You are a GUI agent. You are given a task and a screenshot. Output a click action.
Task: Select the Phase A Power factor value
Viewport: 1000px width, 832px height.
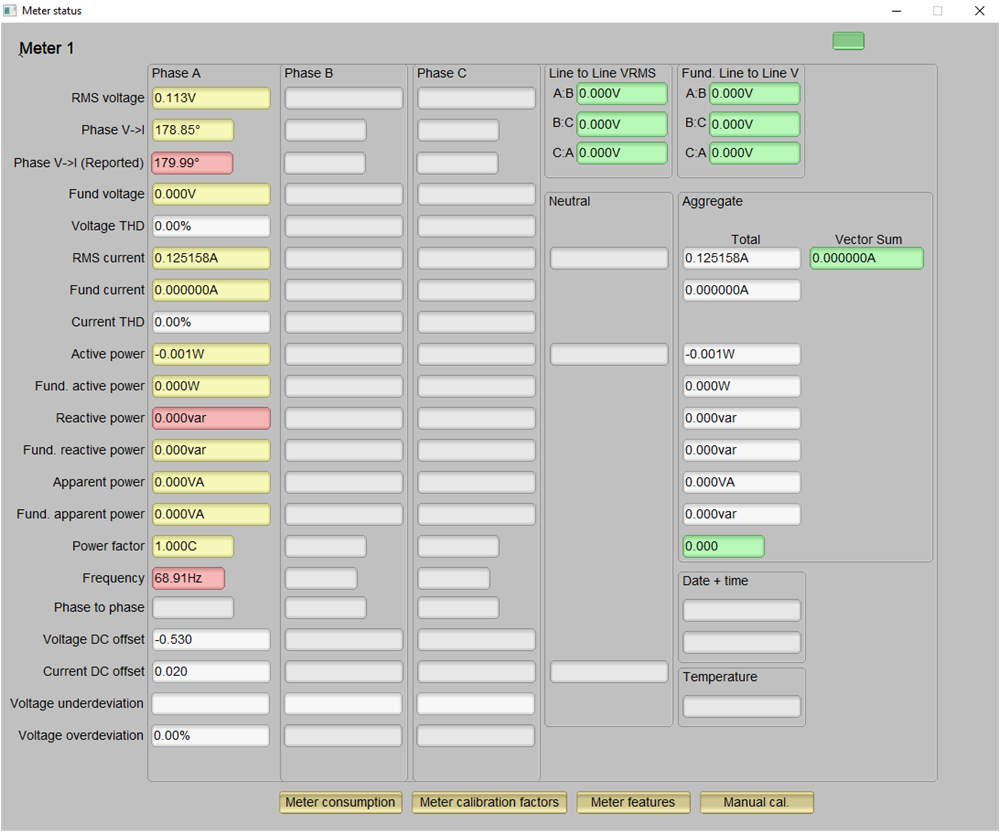tap(192, 546)
